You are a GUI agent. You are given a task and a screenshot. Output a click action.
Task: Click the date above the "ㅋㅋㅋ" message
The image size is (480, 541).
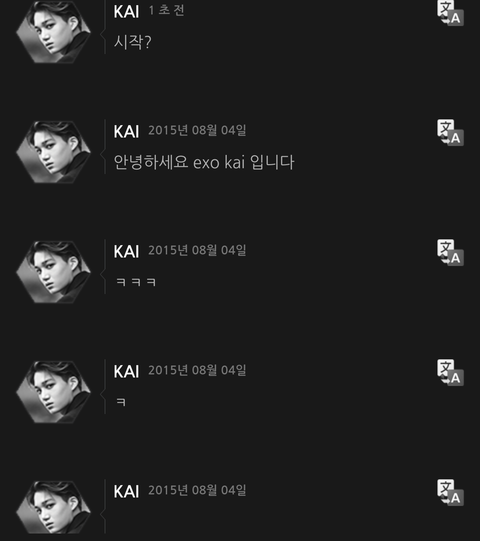pos(197,250)
